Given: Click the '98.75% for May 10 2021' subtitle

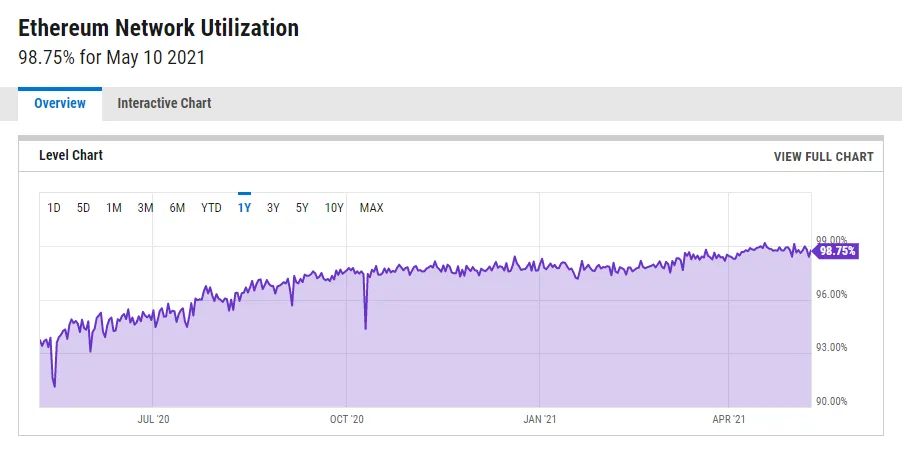Looking at the screenshot, I should point(112,58).
